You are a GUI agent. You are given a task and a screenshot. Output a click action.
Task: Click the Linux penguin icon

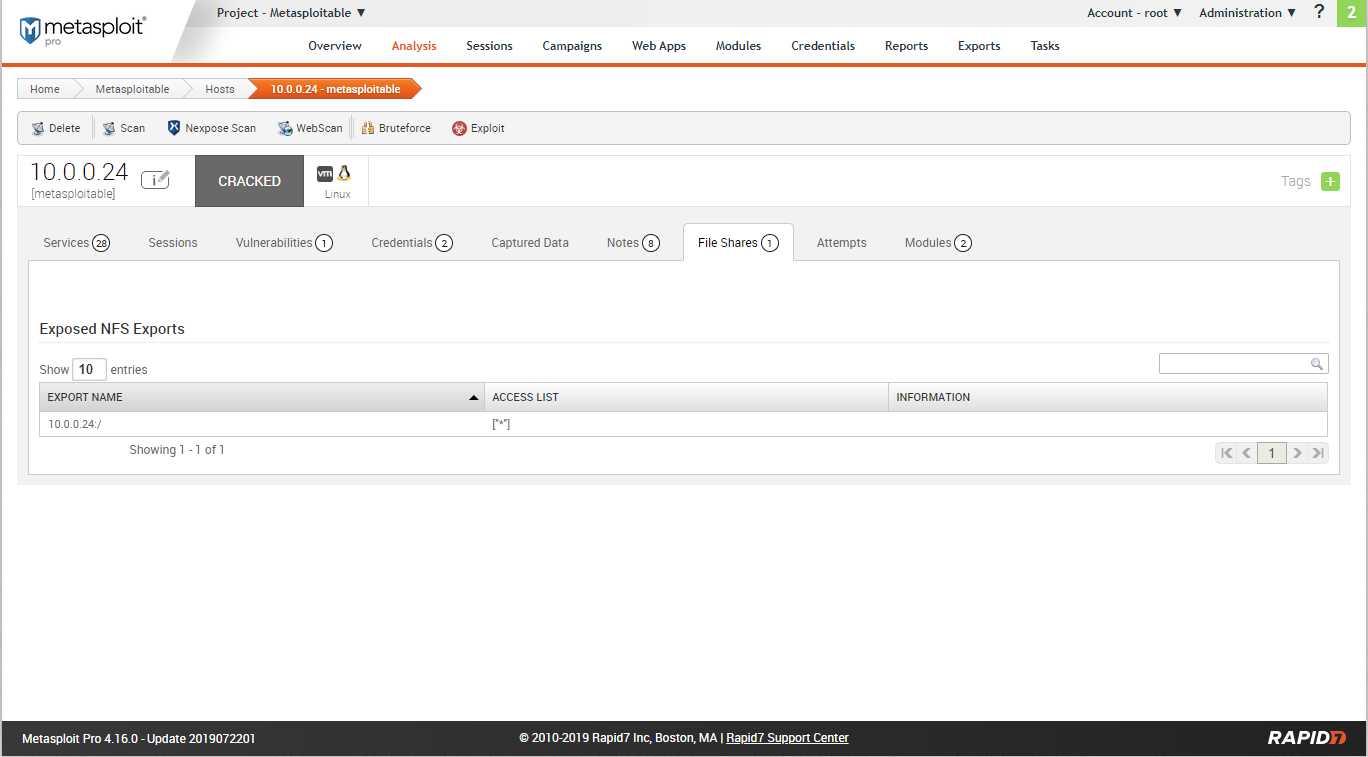(344, 173)
